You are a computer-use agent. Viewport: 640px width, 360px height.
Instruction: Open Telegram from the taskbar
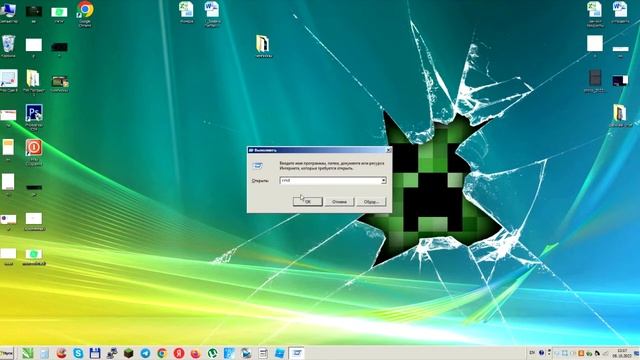(x=145, y=353)
